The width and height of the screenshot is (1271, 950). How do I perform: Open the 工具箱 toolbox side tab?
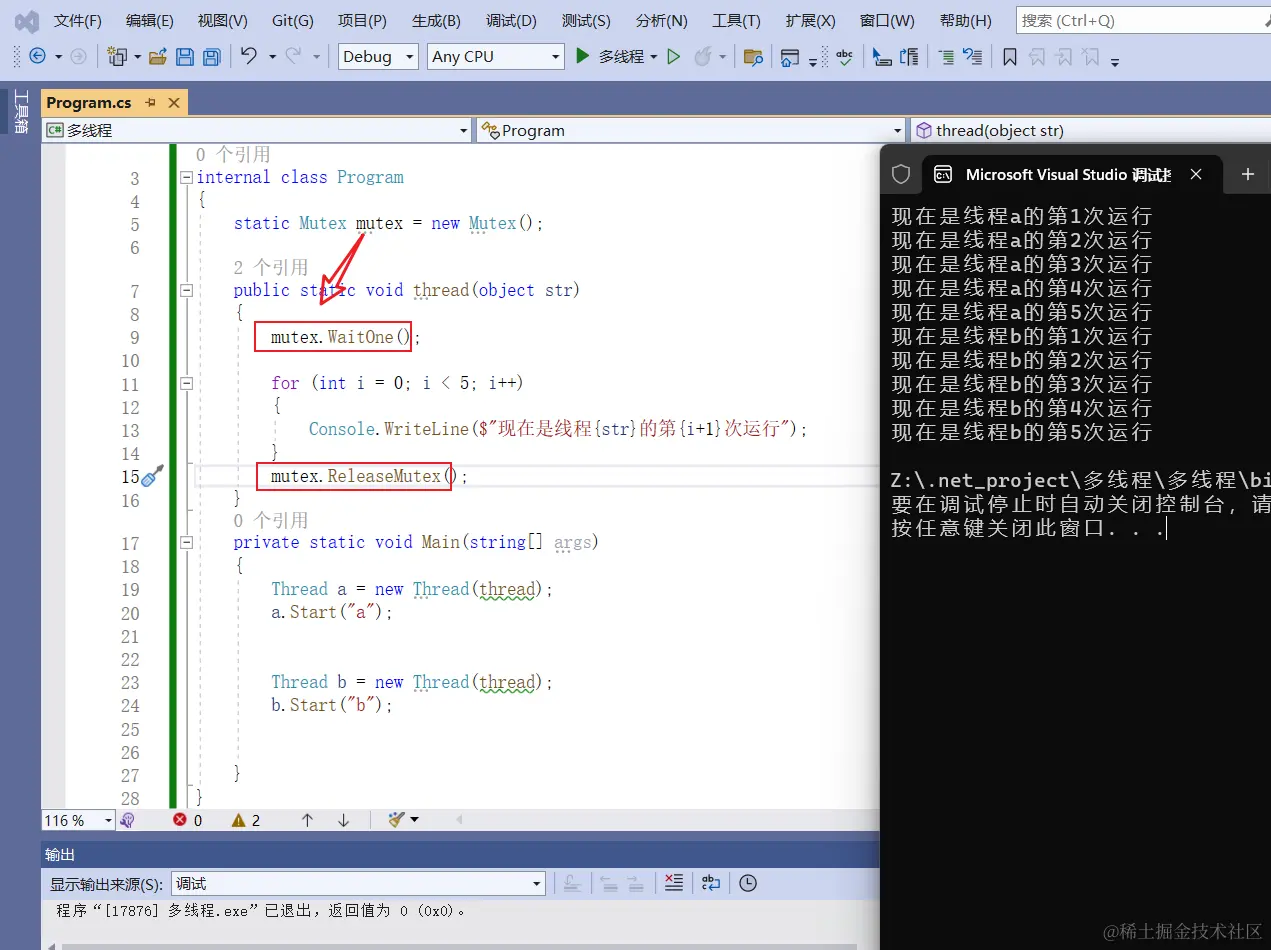click(20, 112)
